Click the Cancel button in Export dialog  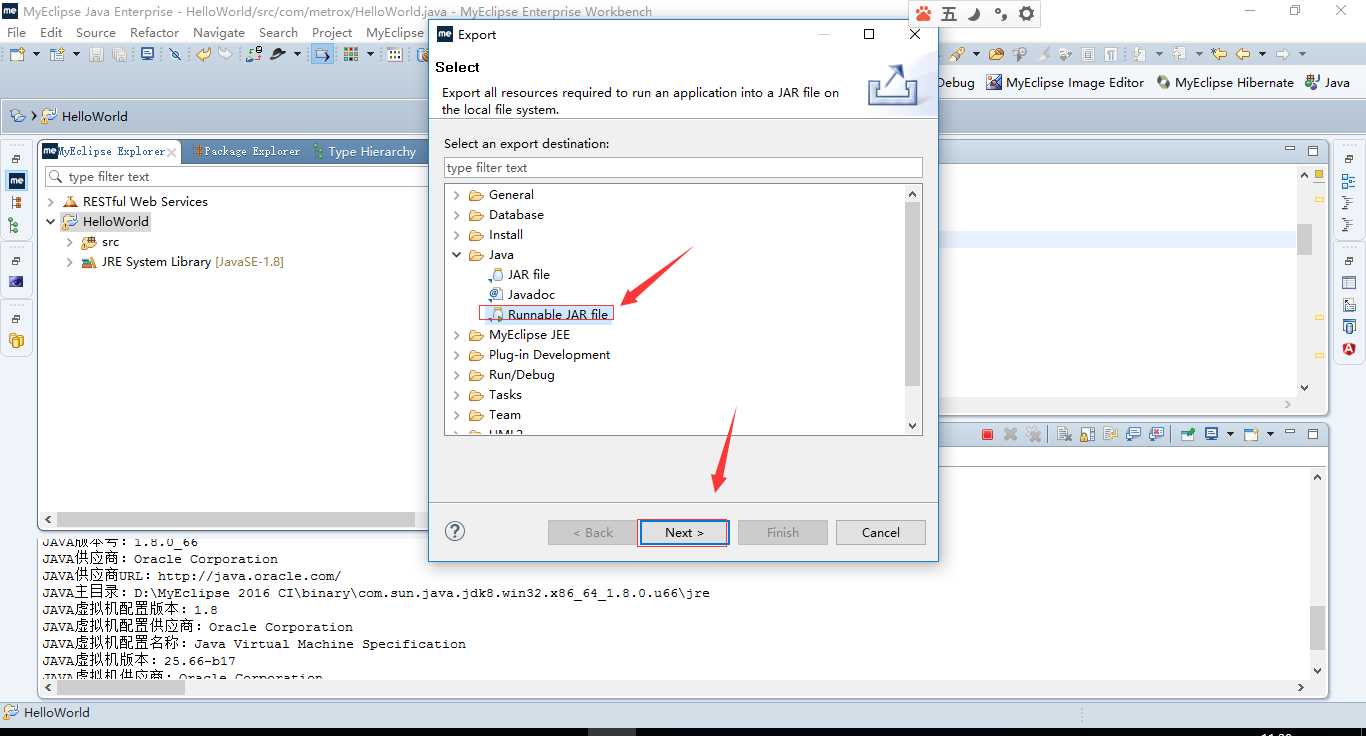pos(881,532)
